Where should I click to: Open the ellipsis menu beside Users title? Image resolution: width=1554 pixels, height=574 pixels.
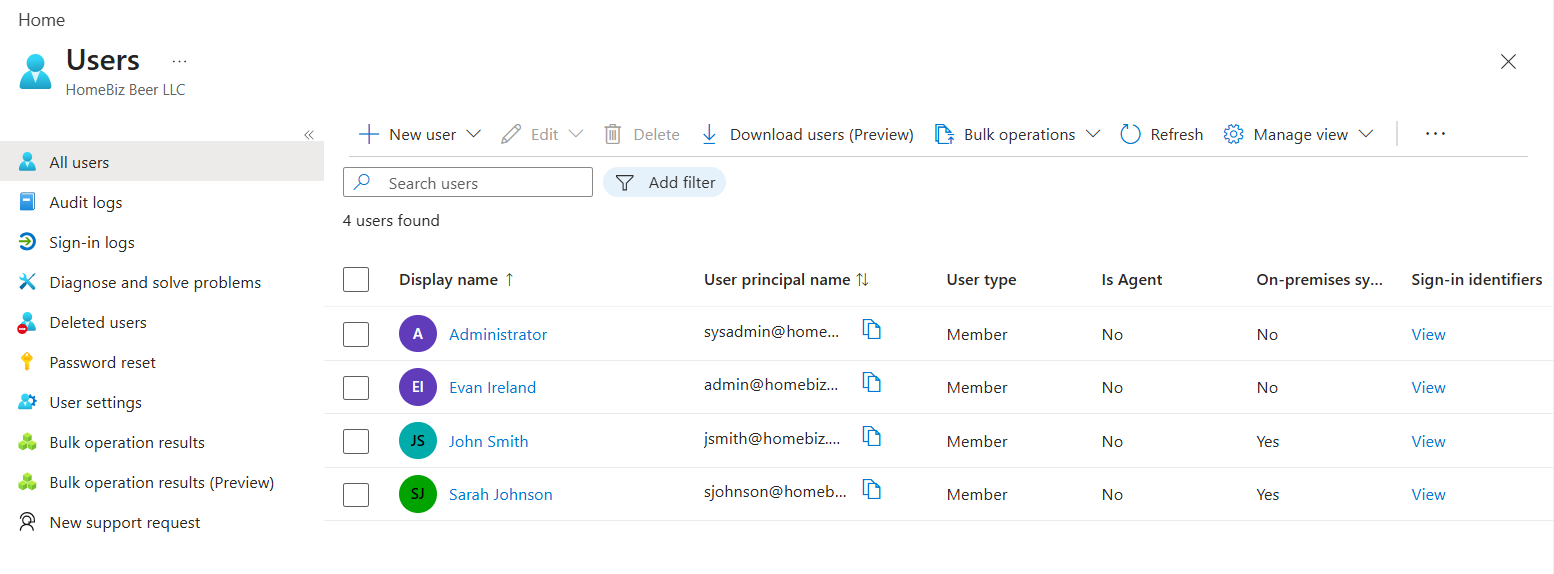point(179,61)
